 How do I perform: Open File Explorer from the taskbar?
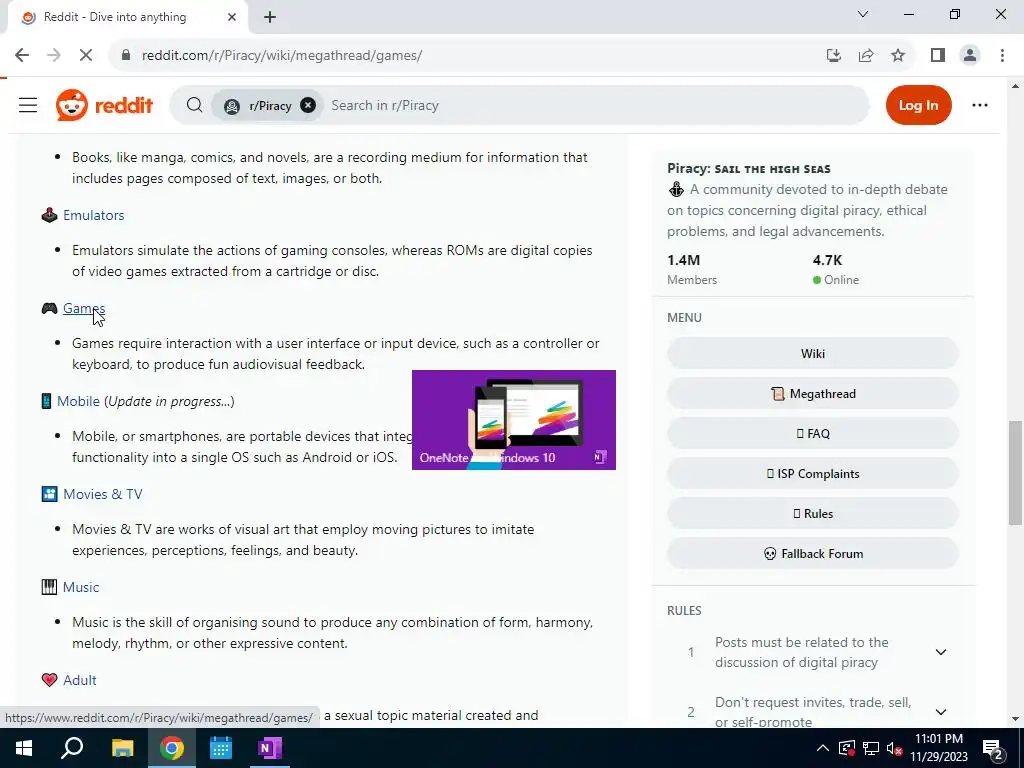click(122, 748)
